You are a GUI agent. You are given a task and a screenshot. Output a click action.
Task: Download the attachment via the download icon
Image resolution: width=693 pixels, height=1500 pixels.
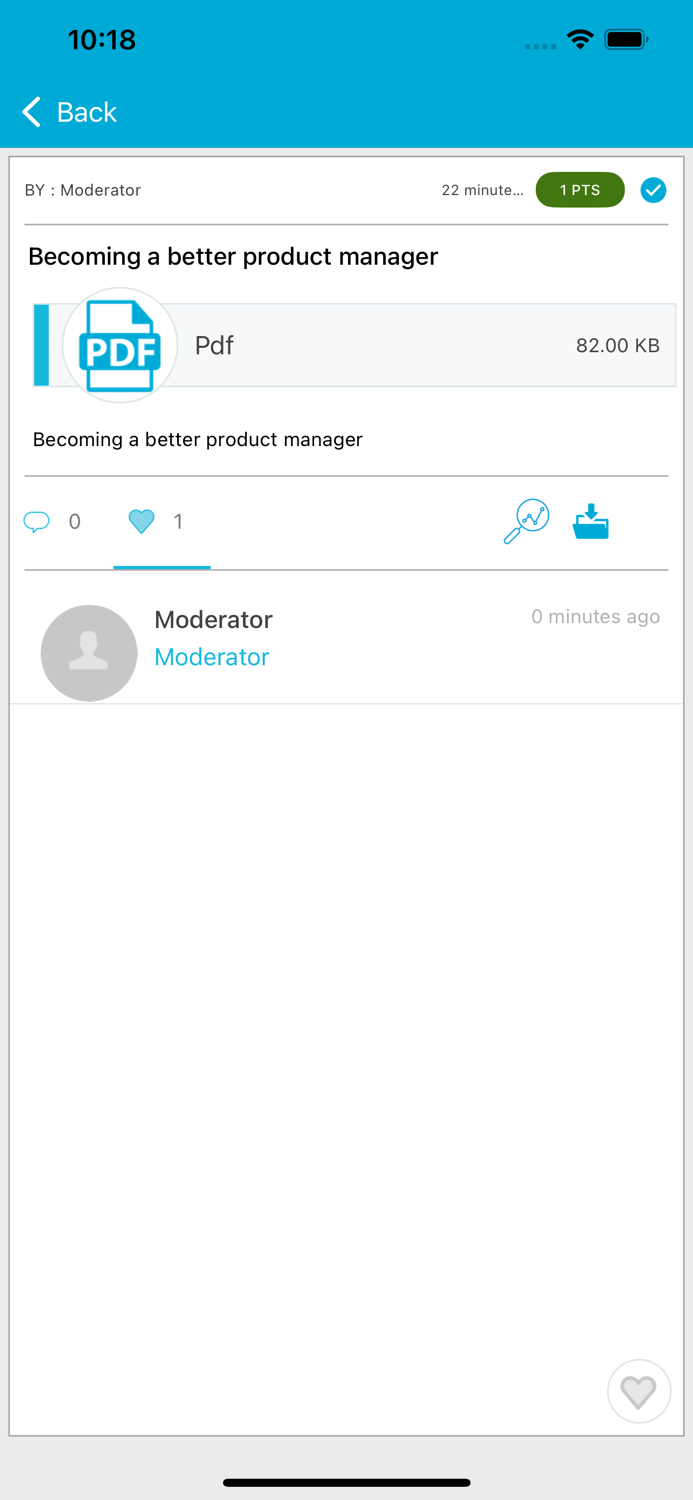591,520
